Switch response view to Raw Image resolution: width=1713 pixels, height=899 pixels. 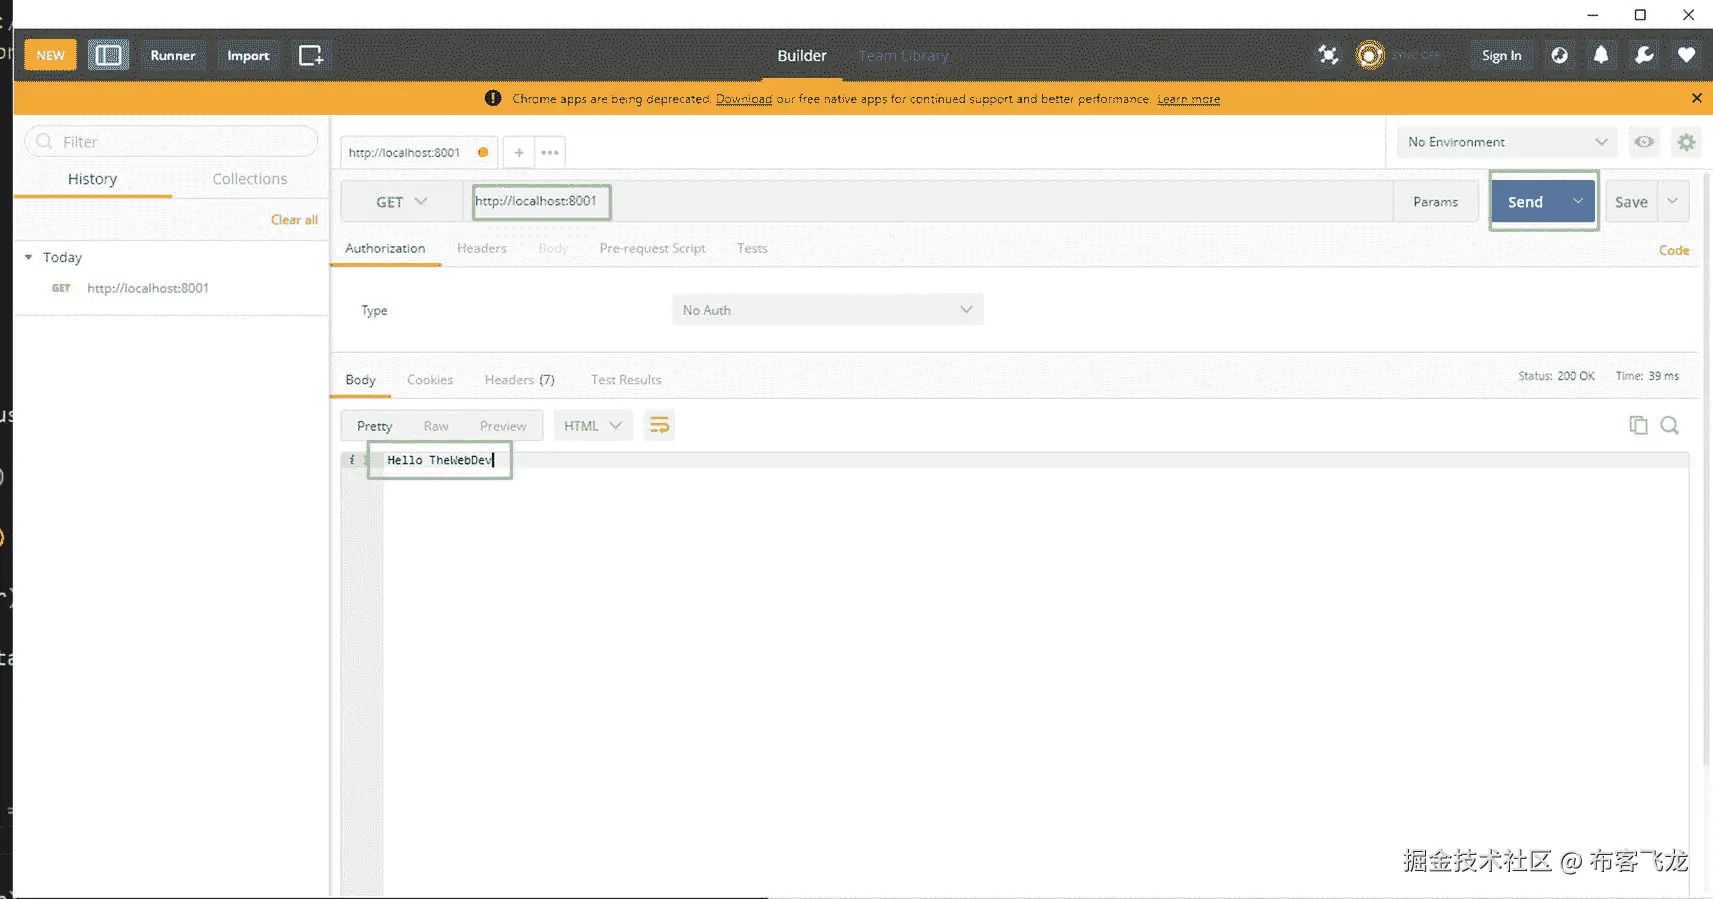tap(436, 426)
